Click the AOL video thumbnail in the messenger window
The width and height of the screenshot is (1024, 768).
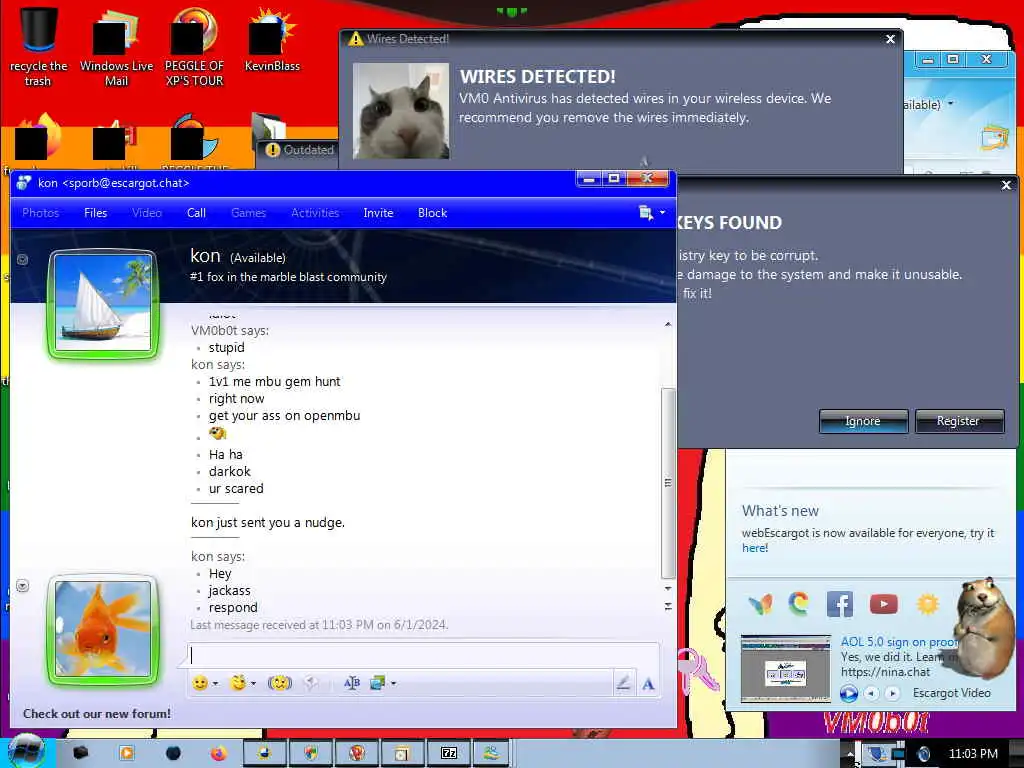tap(786, 668)
